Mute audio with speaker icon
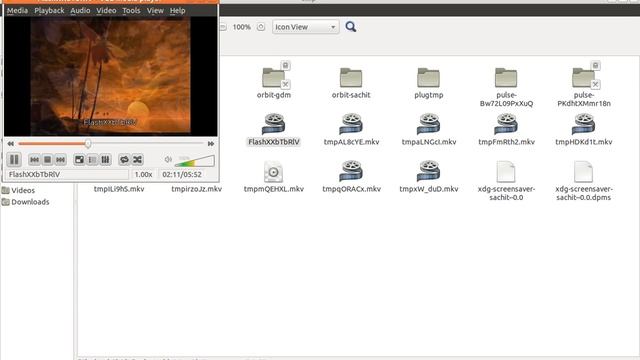This screenshot has height=360, width=640. 168,160
